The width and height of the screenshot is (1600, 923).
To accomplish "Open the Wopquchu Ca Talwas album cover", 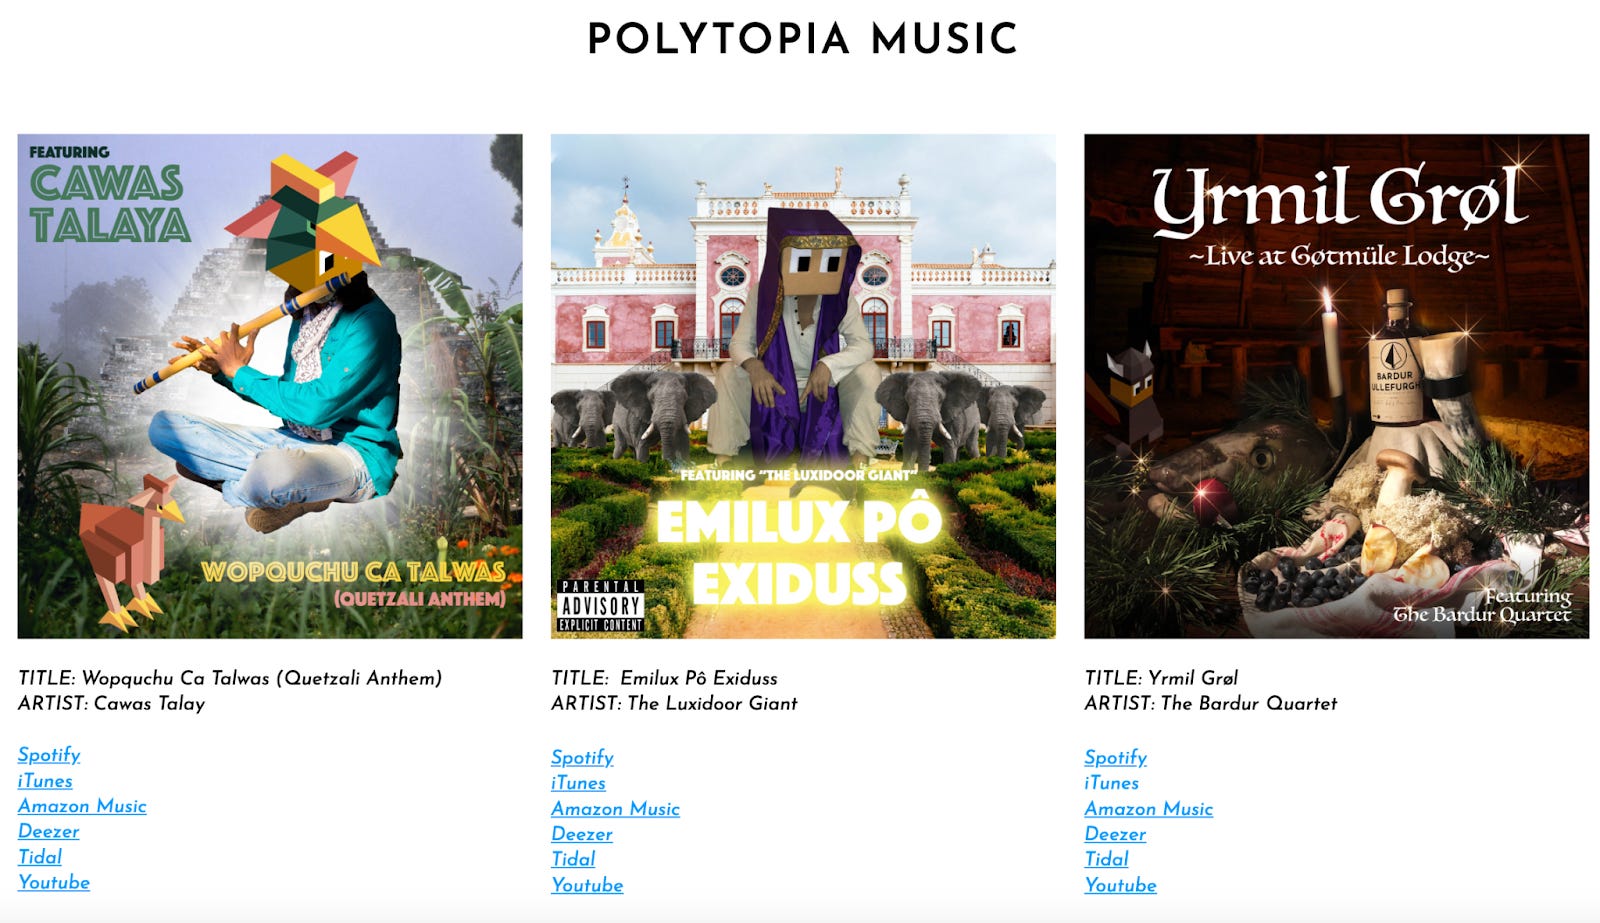I will coord(270,386).
